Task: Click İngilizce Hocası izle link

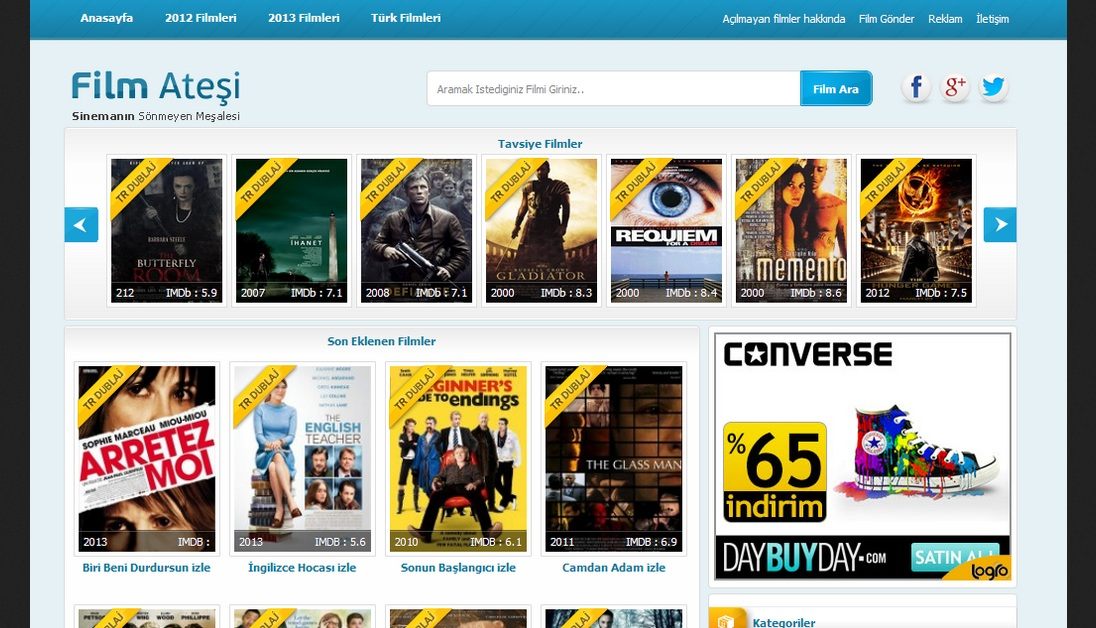Action: (x=302, y=568)
